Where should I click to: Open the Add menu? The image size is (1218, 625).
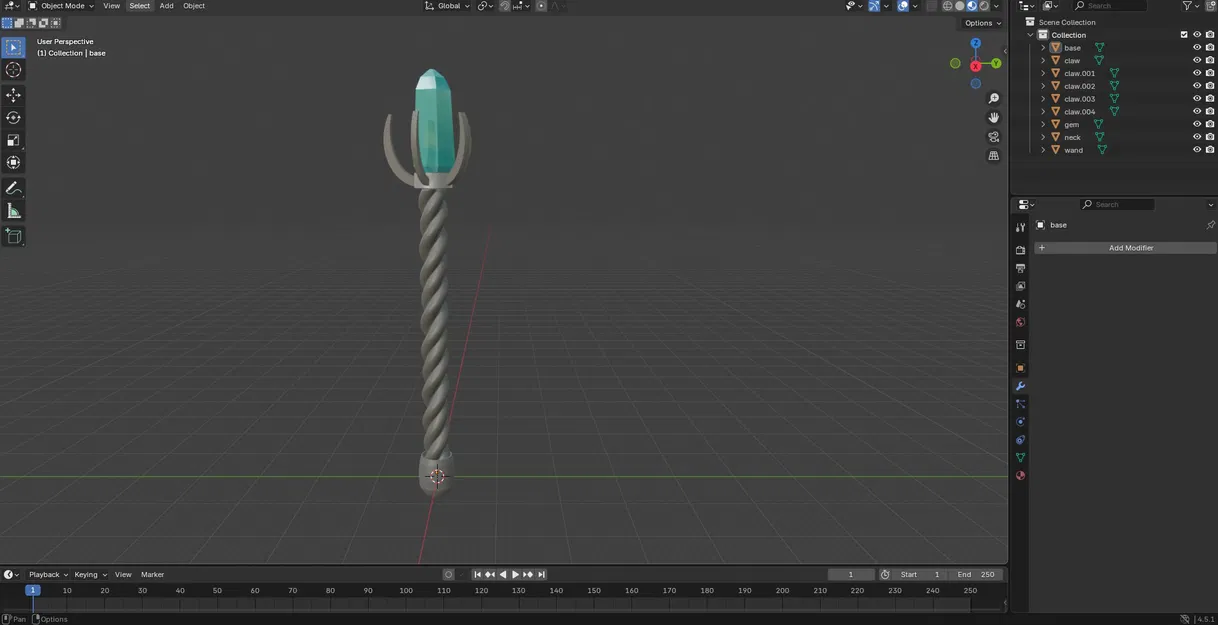(166, 5)
